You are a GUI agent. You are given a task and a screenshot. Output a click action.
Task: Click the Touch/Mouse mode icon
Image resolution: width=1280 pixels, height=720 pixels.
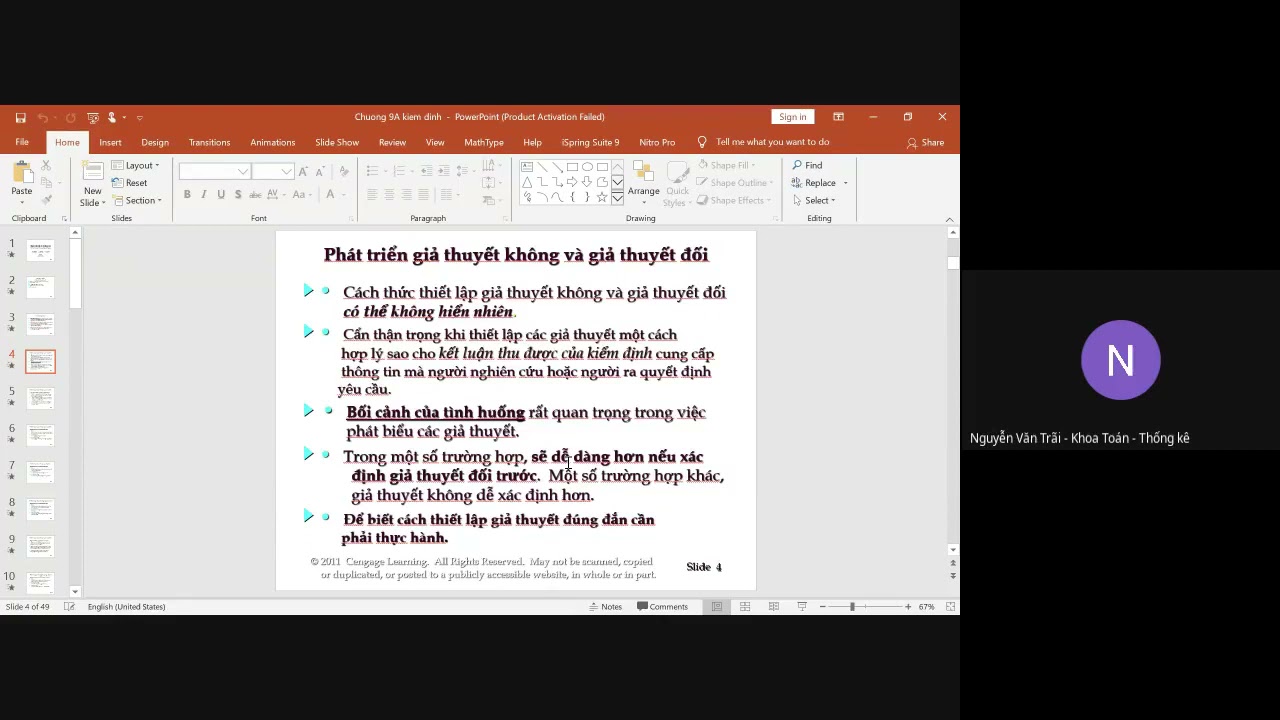coord(113,117)
